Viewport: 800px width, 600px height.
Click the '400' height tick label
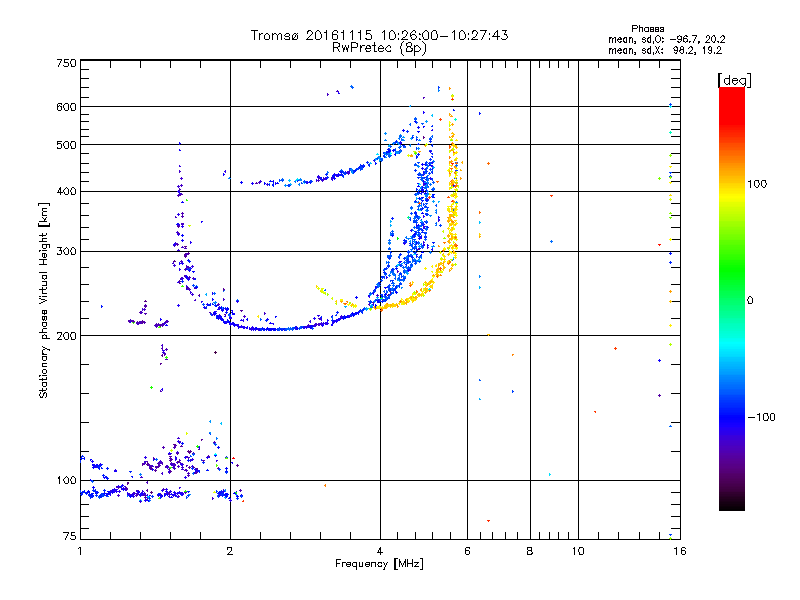click(66, 192)
